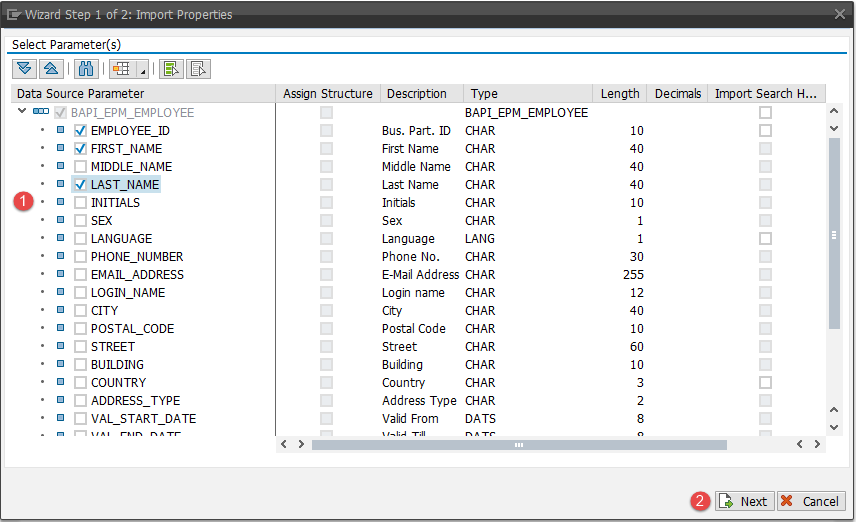Tick the EMAIL_ADDRESS parameter checkbox
The image size is (856, 522).
point(81,275)
